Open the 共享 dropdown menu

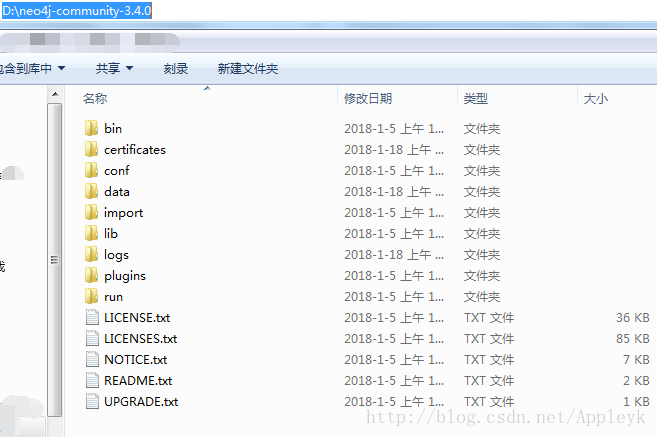click(x=114, y=68)
